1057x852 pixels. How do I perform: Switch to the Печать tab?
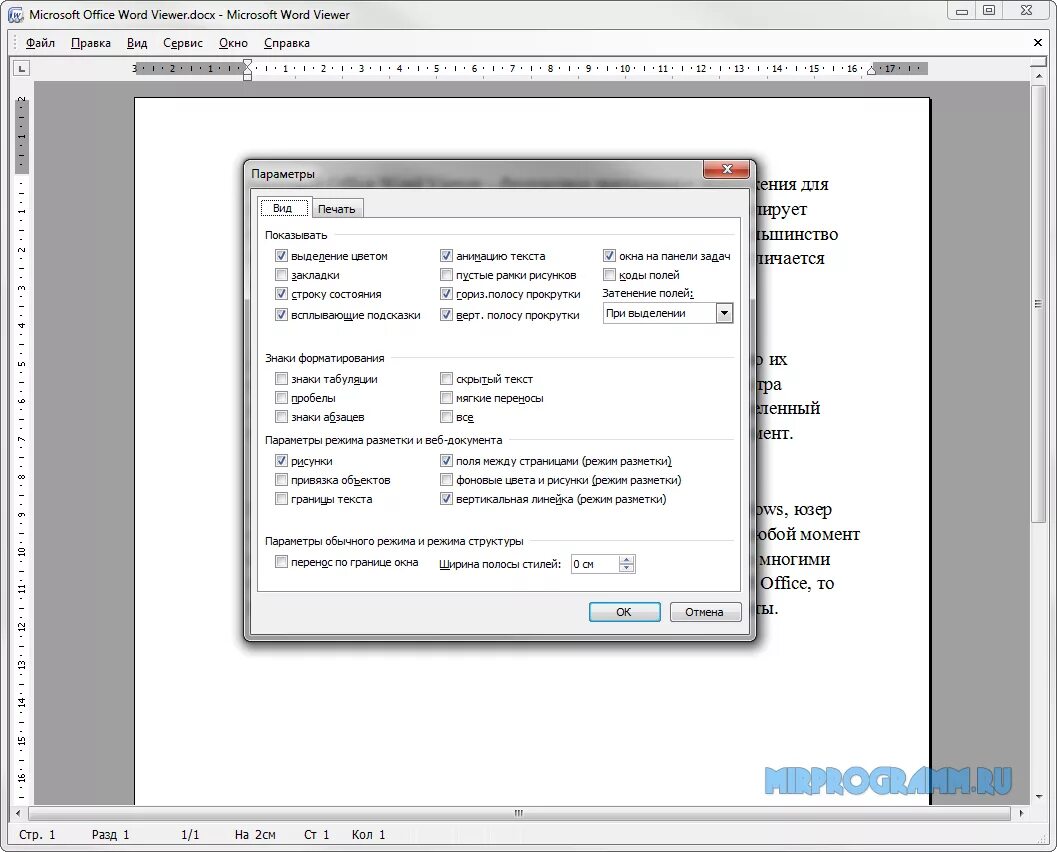(336, 209)
